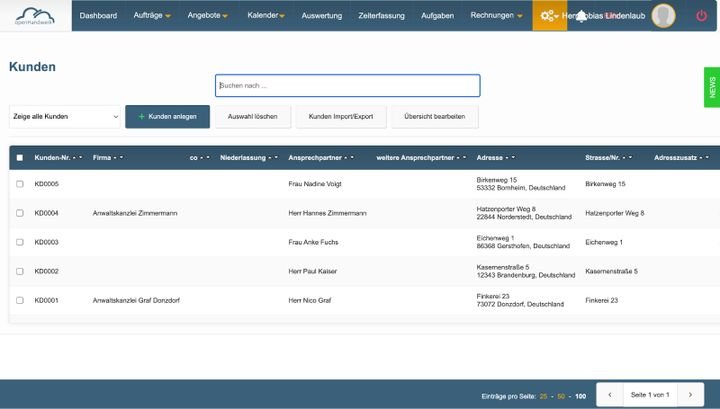
Task: Toggle the select-all header checkbox
Action: (x=20, y=157)
